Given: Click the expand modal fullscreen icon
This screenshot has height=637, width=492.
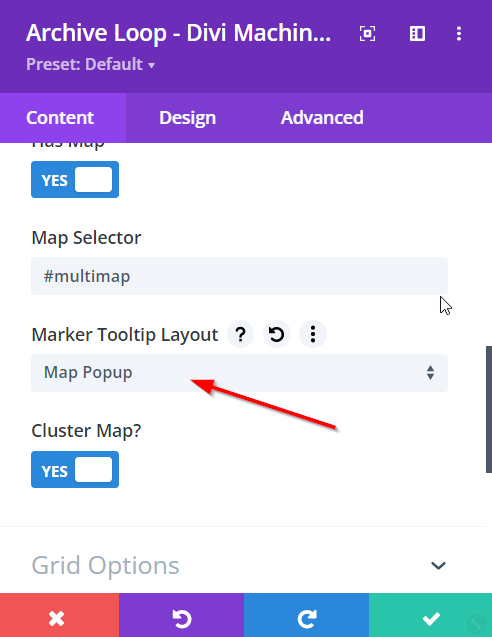Looking at the screenshot, I should click(367, 33).
